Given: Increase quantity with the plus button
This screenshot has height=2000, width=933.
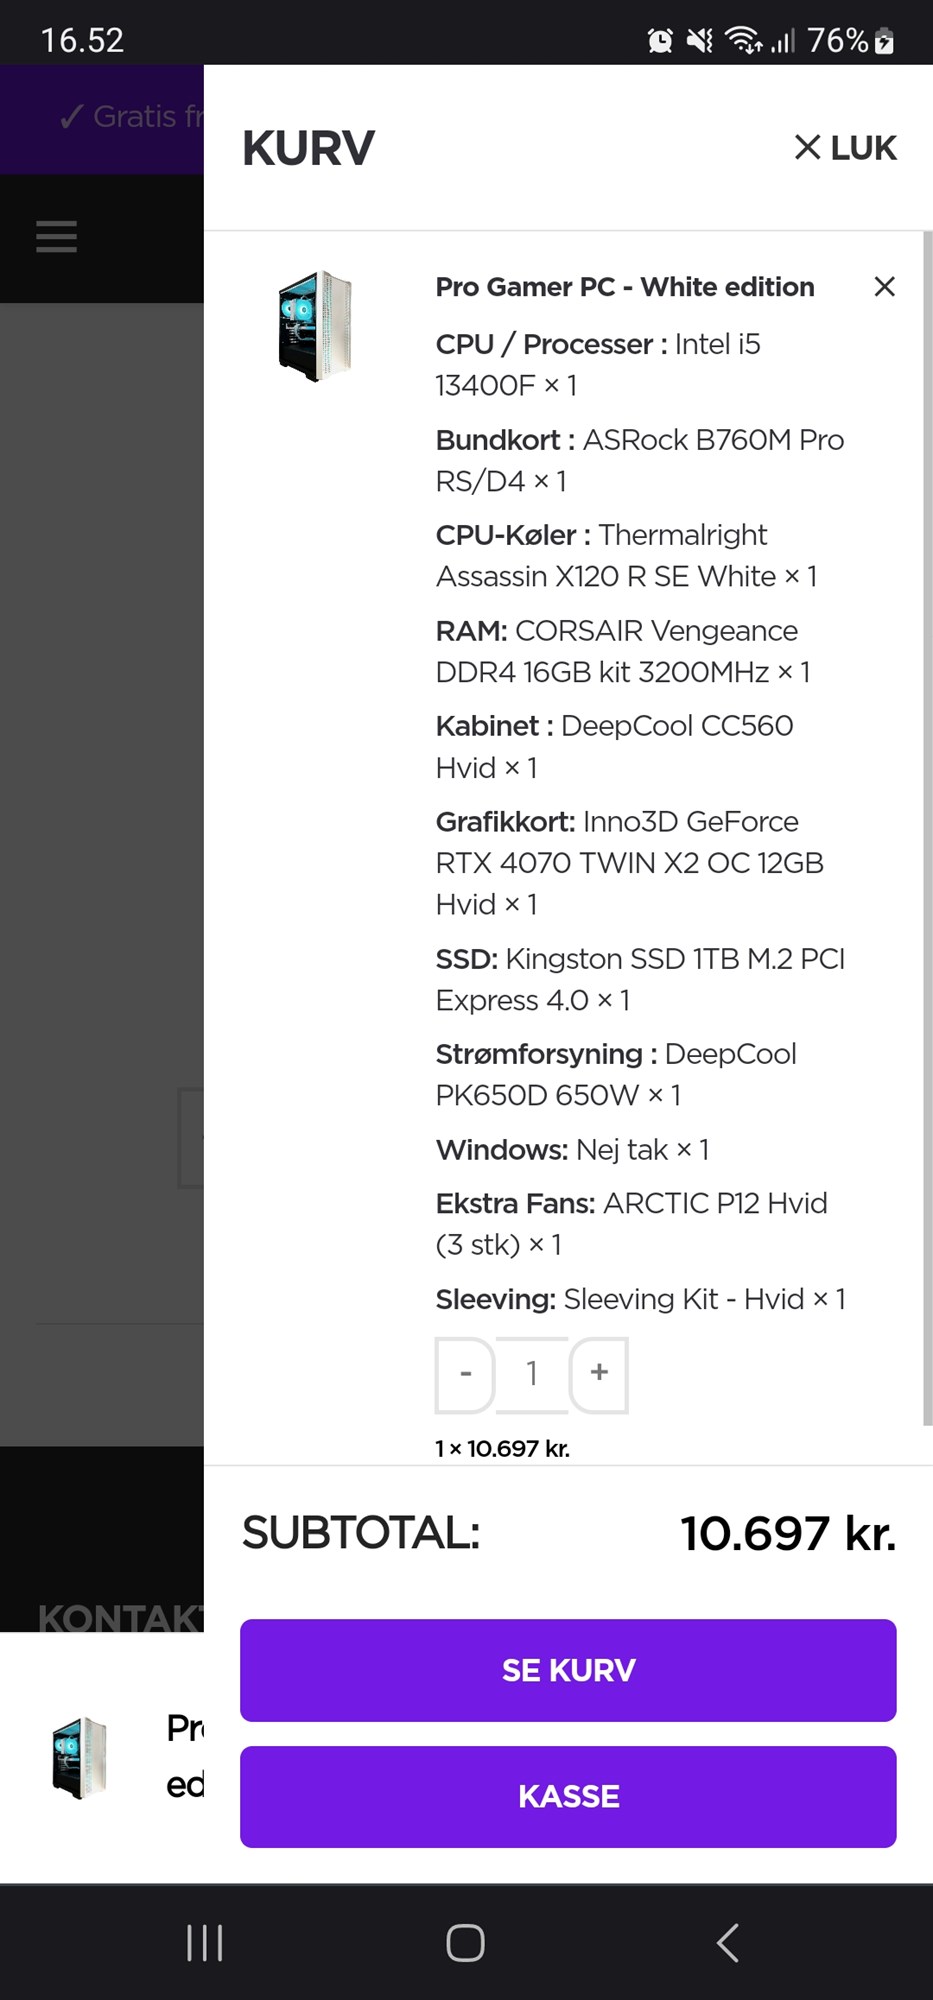Looking at the screenshot, I should [599, 1374].
